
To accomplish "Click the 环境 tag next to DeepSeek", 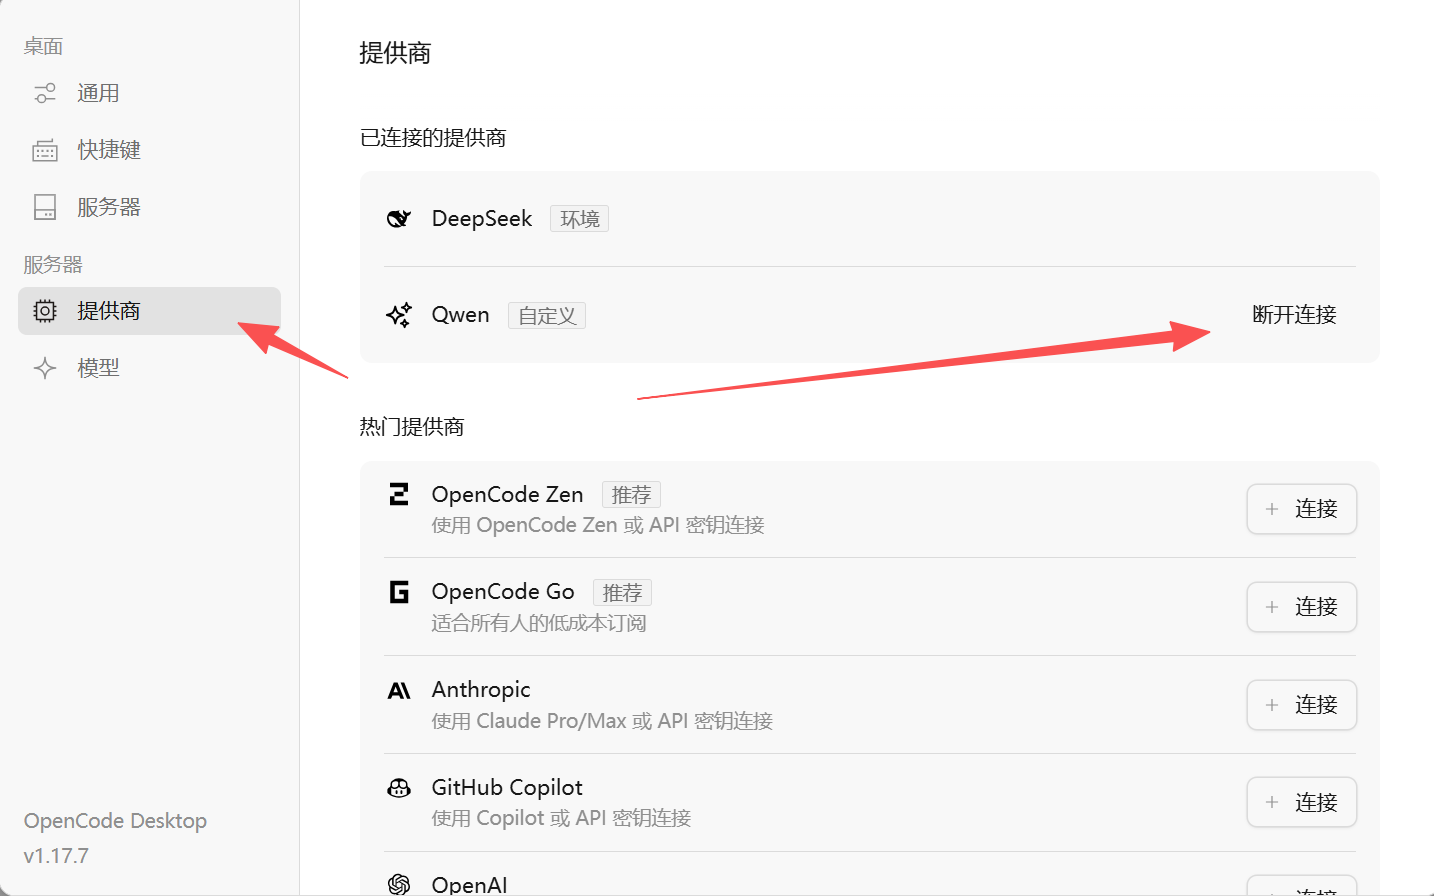I will [x=580, y=219].
